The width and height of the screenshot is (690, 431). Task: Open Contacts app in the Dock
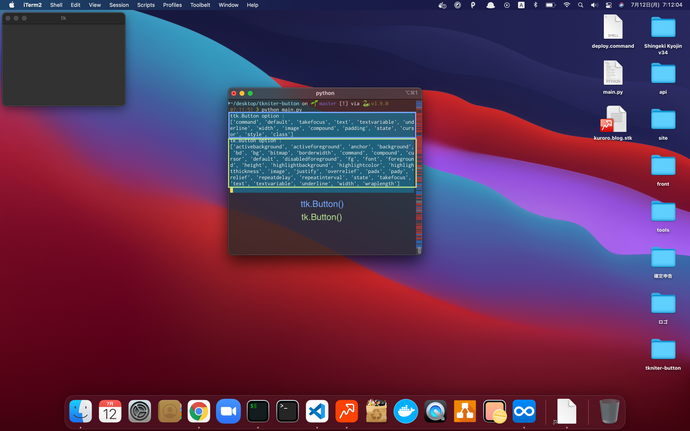(x=169, y=411)
